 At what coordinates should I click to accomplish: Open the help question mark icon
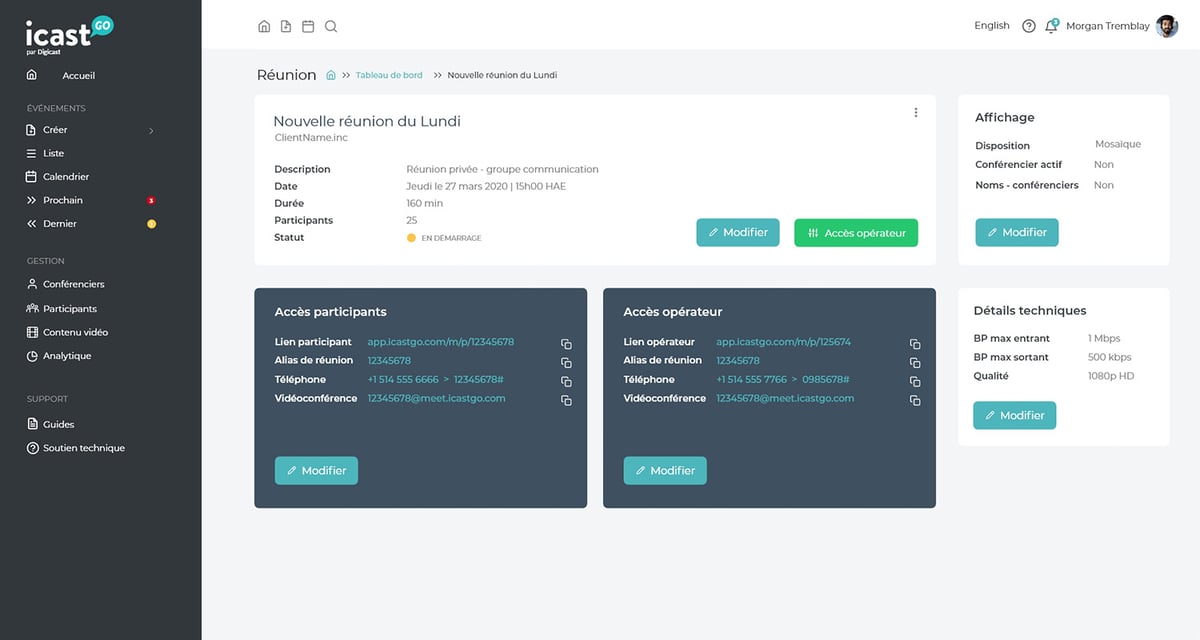coord(1029,26)
